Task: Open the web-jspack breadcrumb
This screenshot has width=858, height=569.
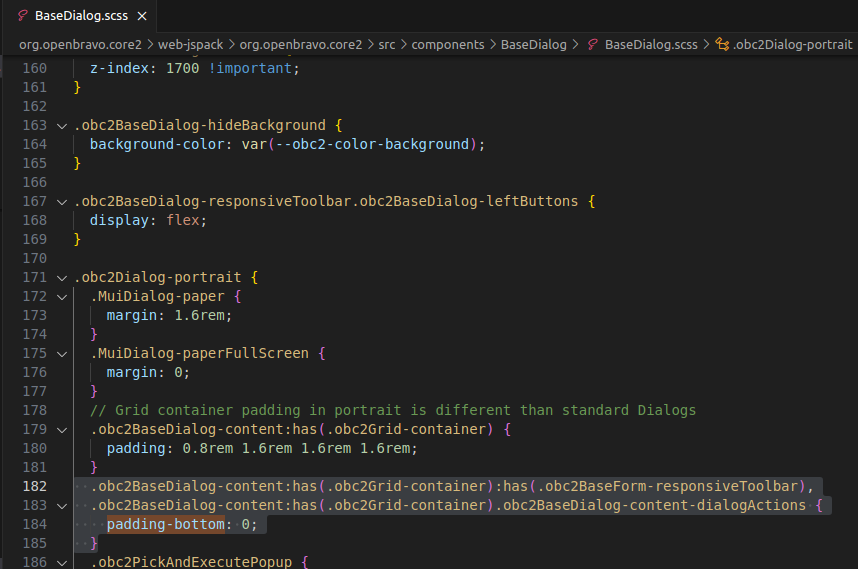Action: (x=190, y=45)
